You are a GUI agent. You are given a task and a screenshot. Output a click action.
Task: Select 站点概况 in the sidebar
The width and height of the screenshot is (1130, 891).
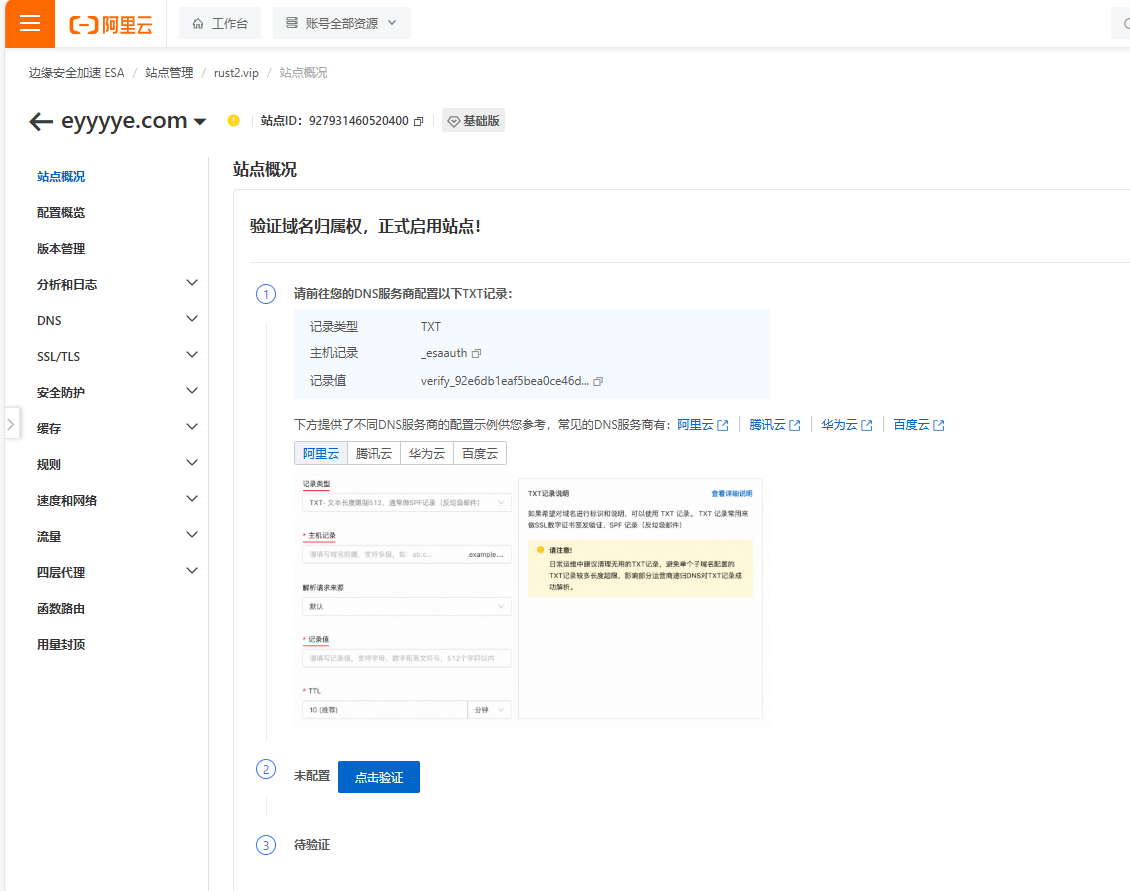pos(61,177)
